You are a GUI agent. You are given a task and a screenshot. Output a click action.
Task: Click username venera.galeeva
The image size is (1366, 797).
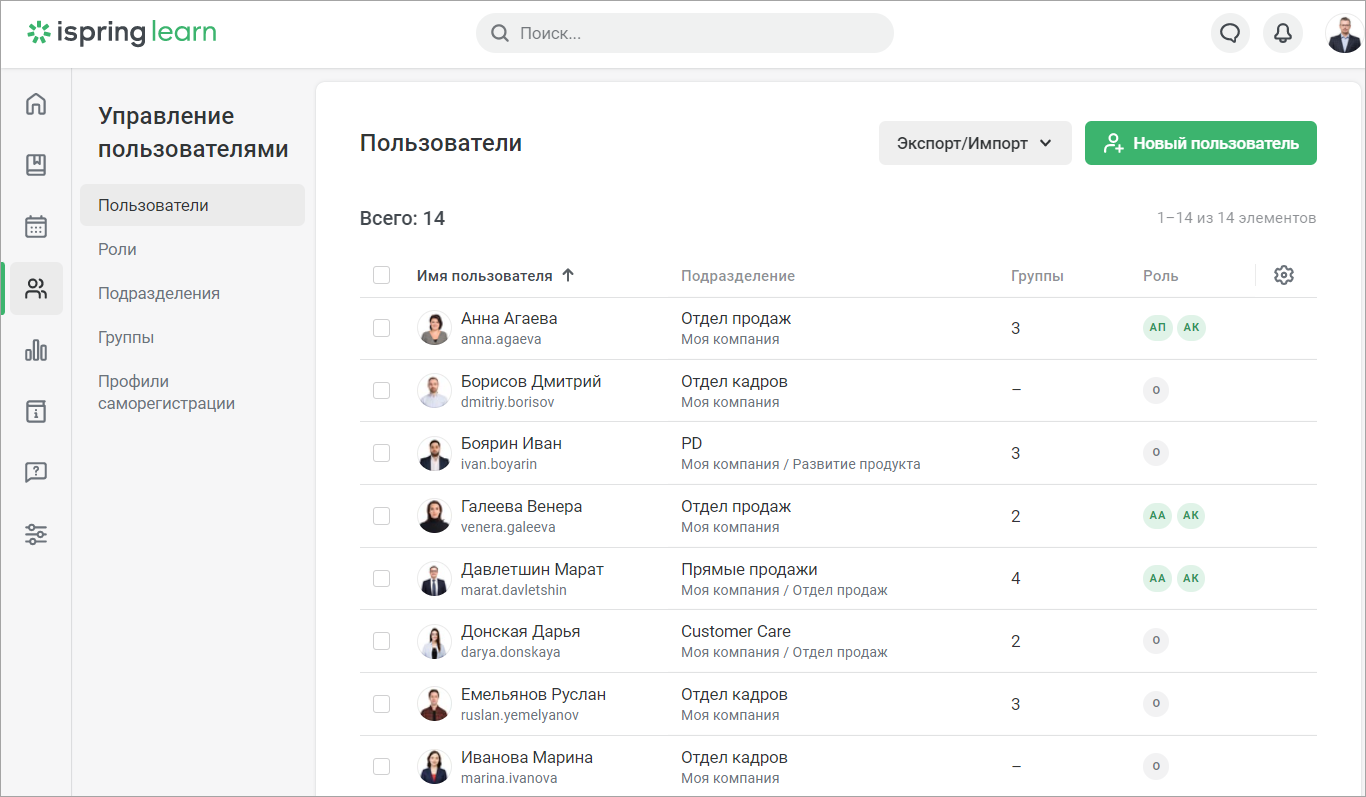point(508,527)
